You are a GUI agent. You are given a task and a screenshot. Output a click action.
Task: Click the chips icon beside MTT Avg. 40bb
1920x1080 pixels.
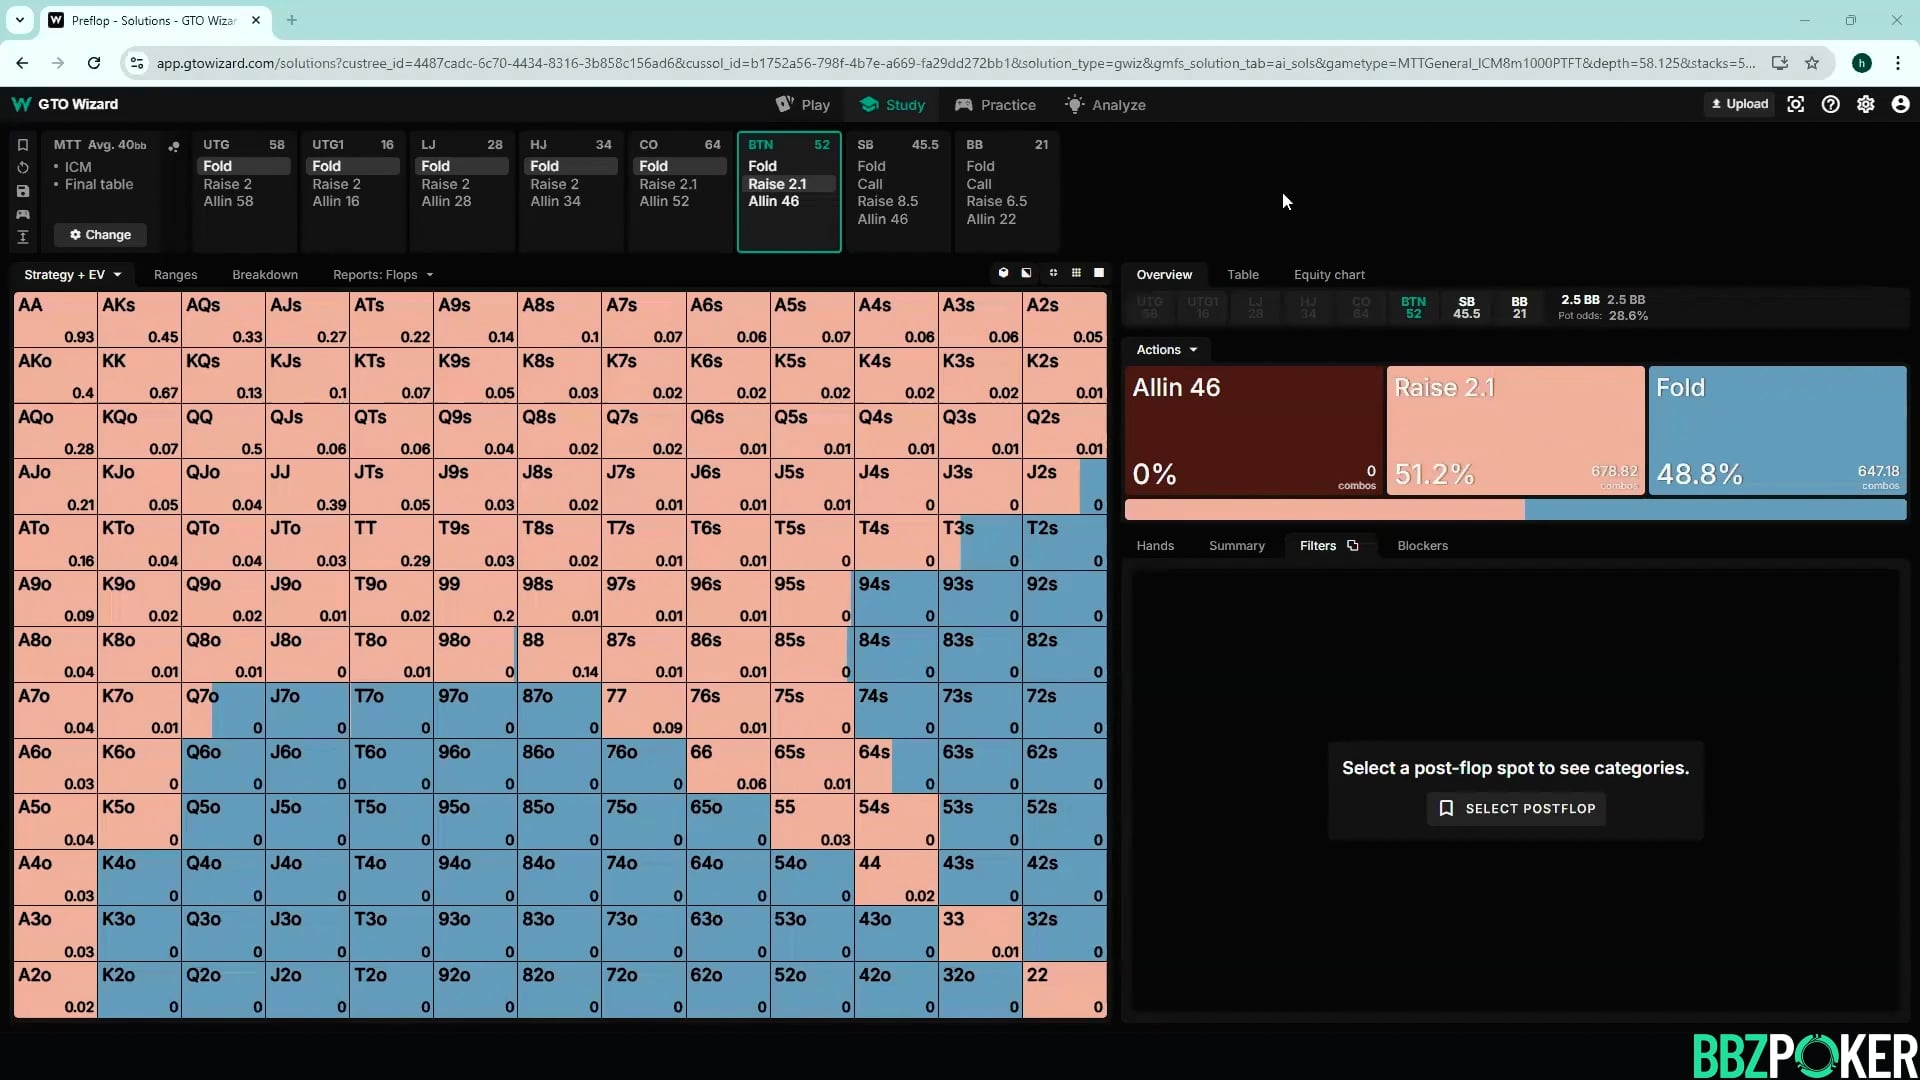[174, 146]
